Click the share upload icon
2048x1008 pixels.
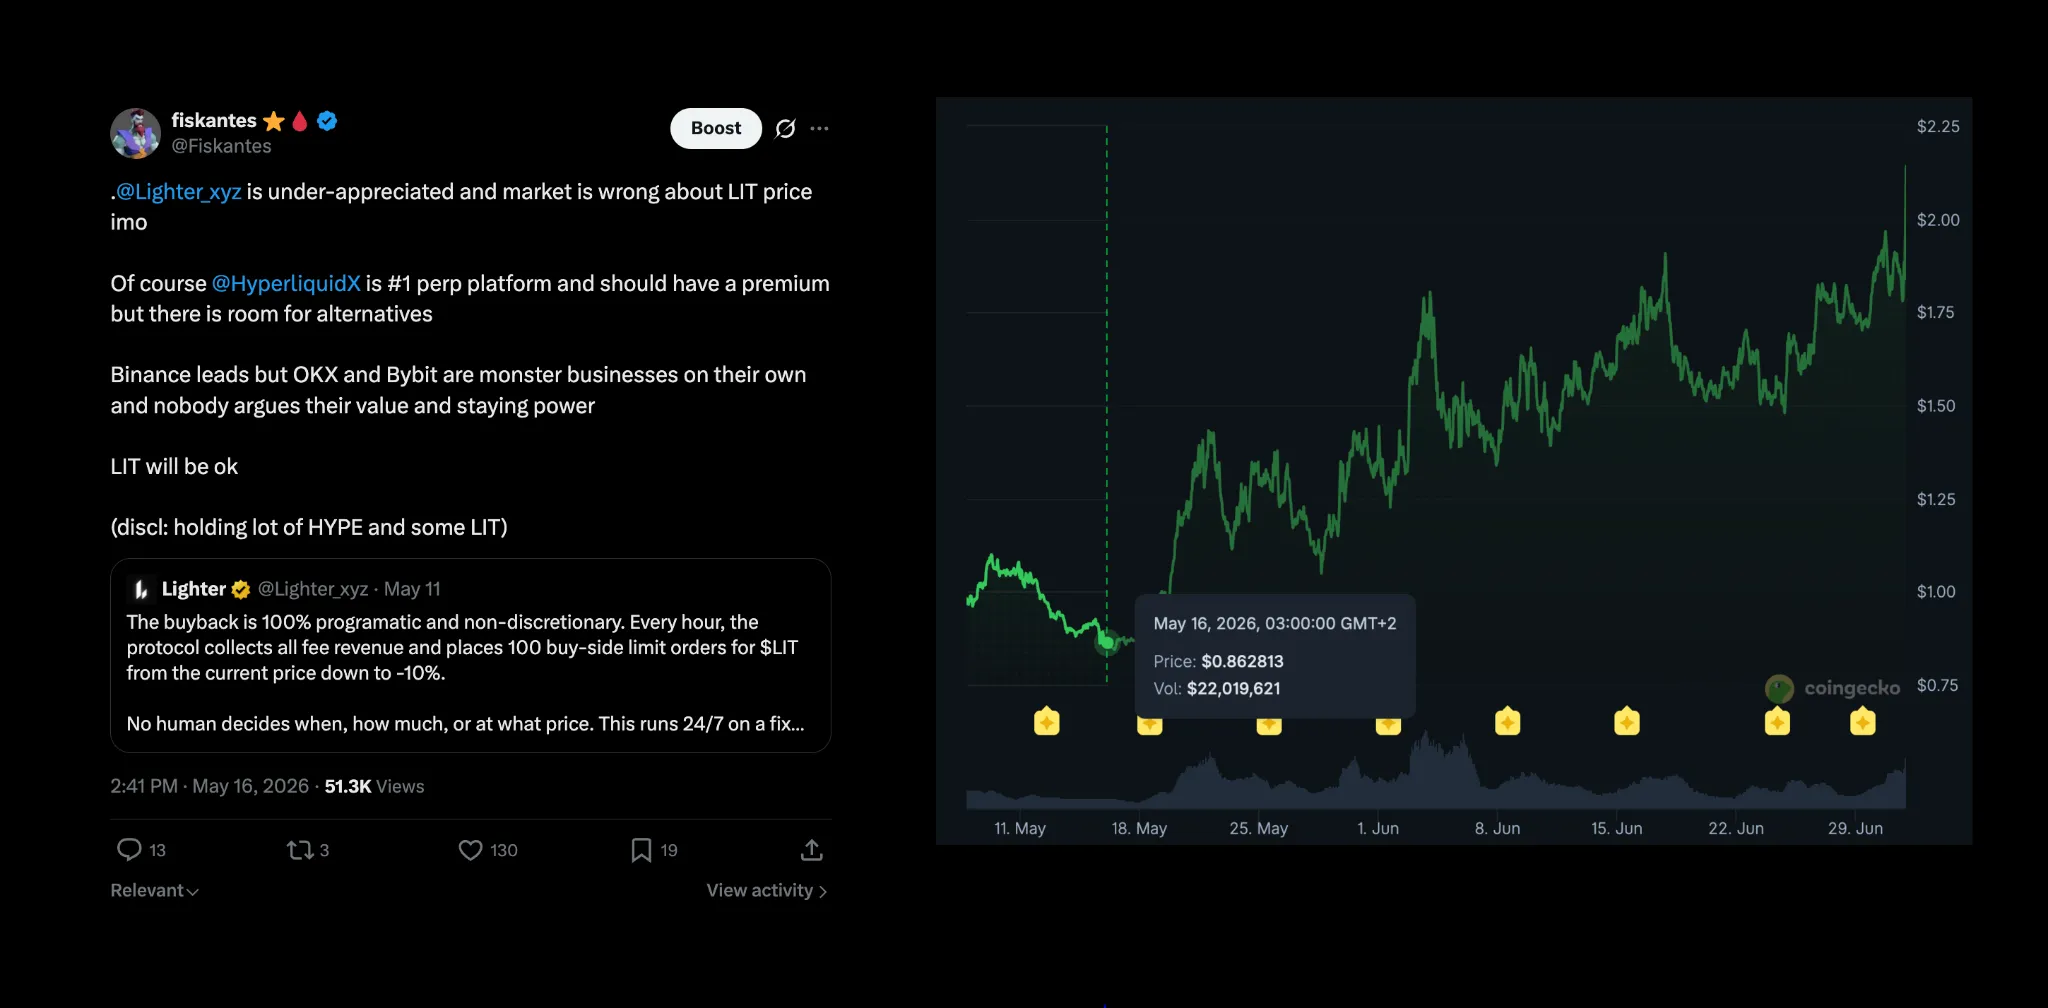pyautogui.click(x=812, y=850)
